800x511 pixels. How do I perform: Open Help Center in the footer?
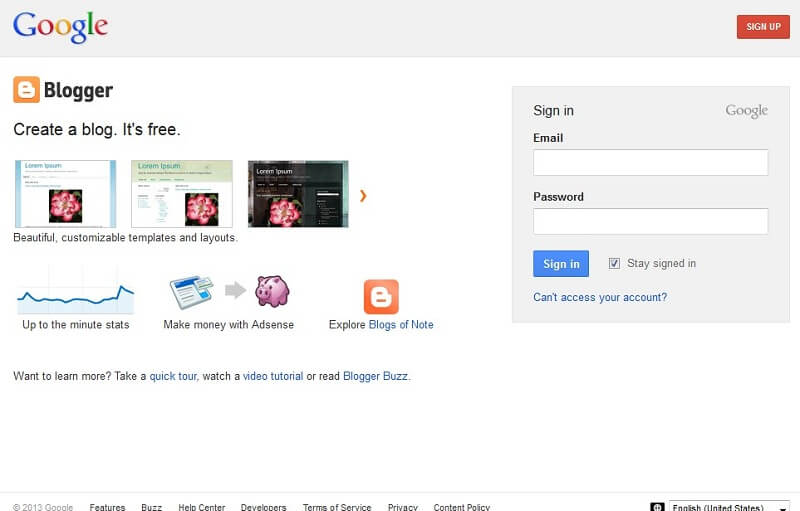202,507
